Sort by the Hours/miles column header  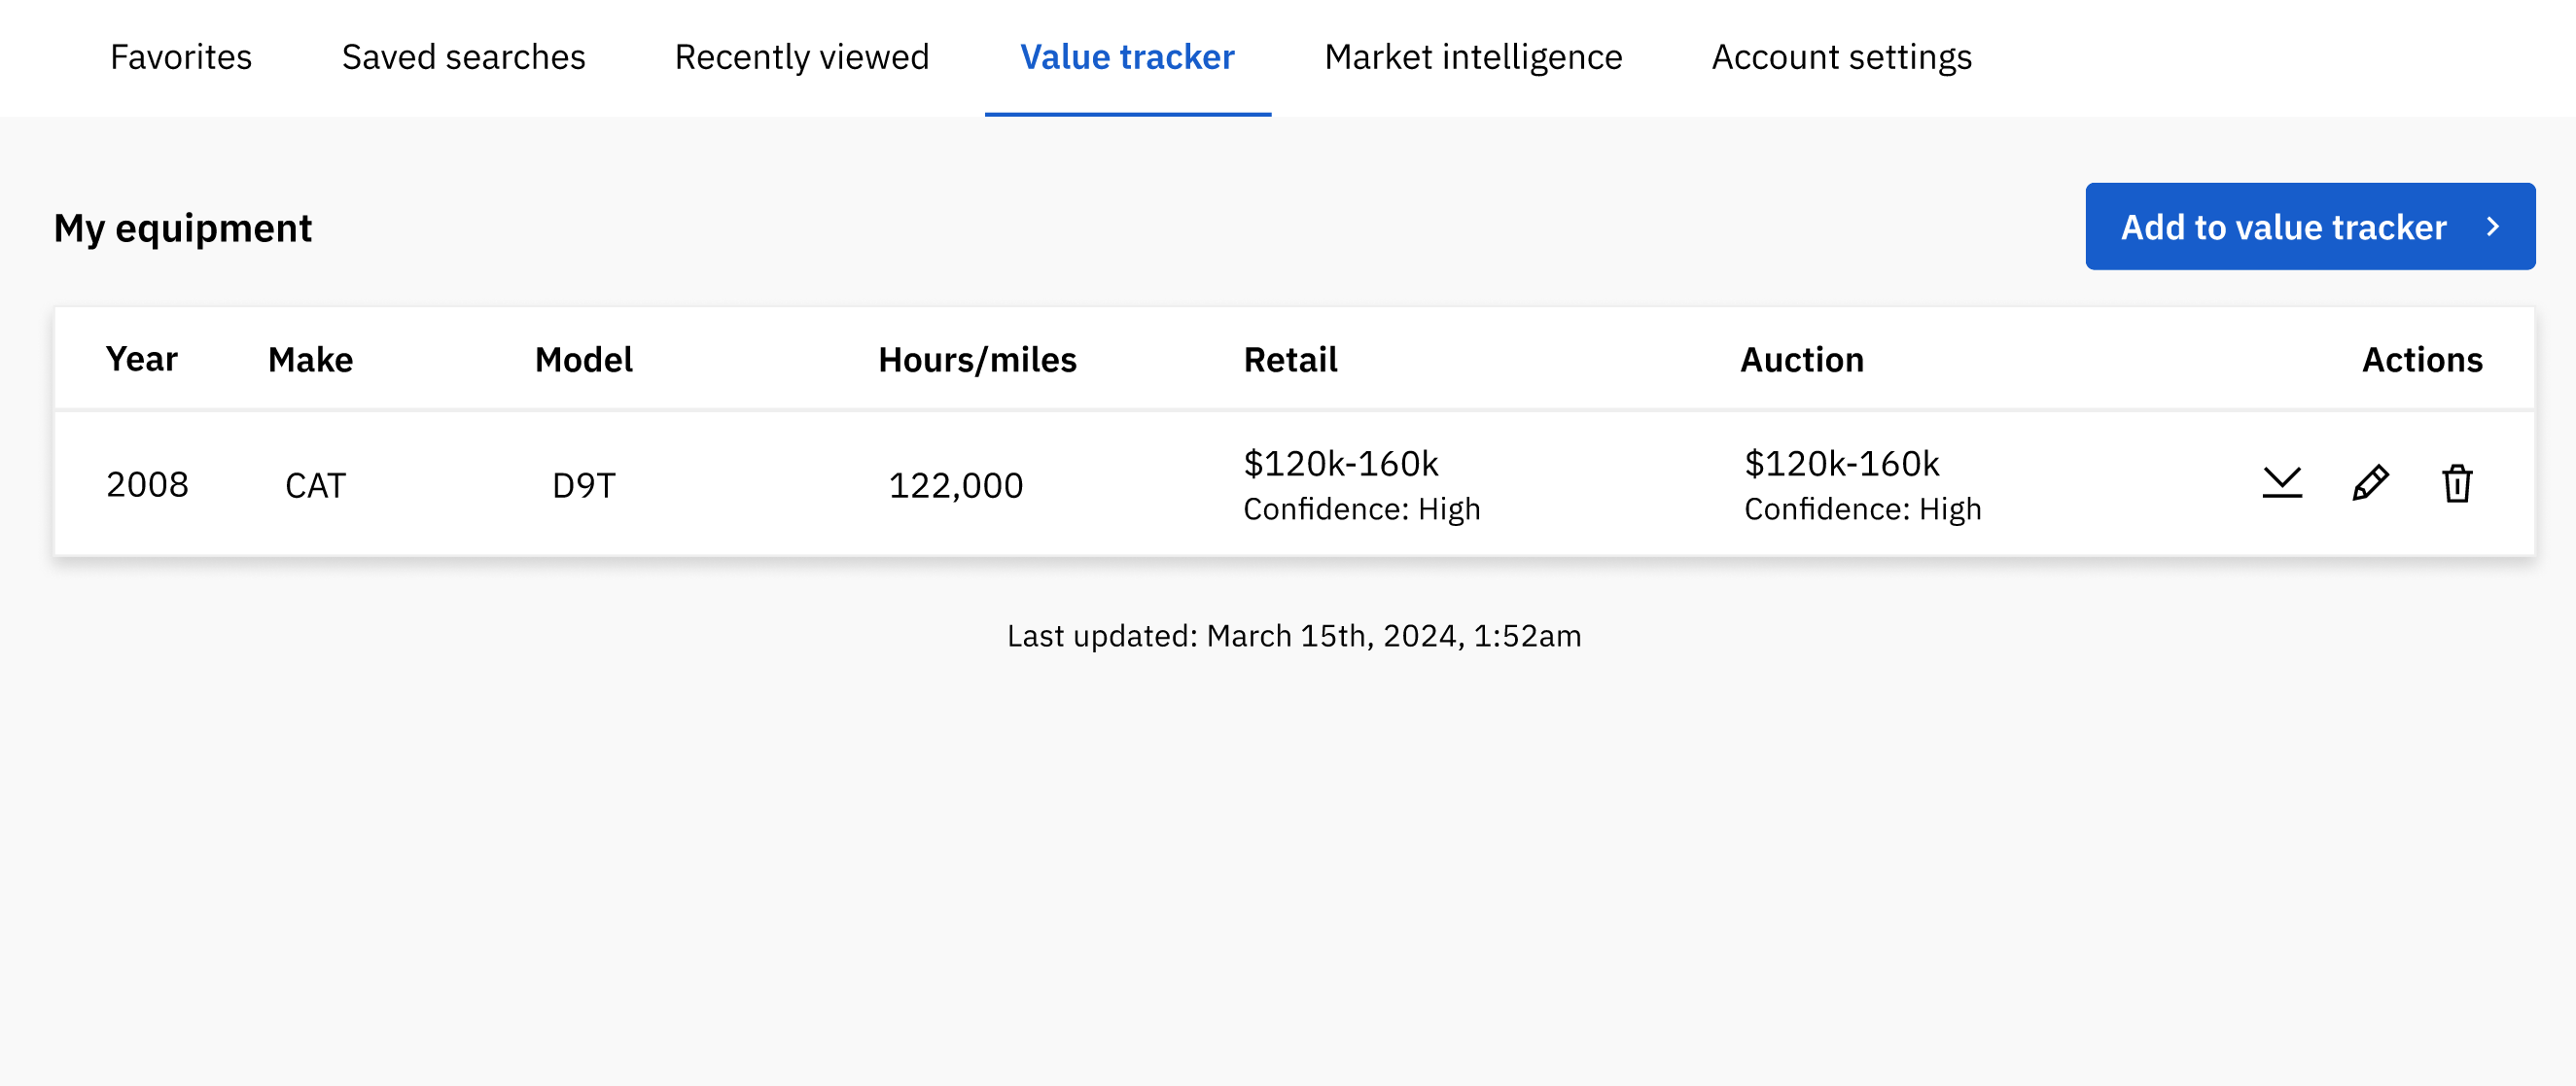pyautogui.click(x=977, y=359)
